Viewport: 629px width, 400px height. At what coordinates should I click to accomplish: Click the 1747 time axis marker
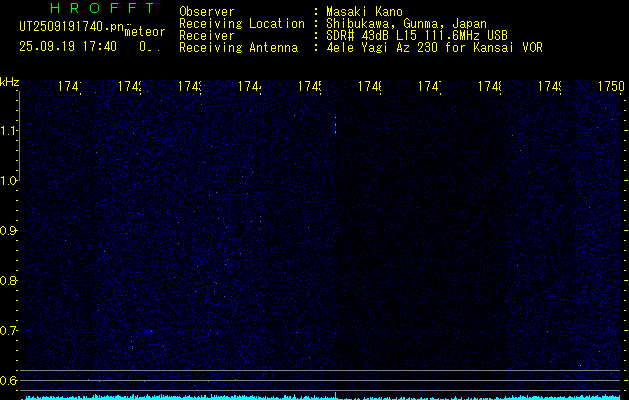point(430,86)
